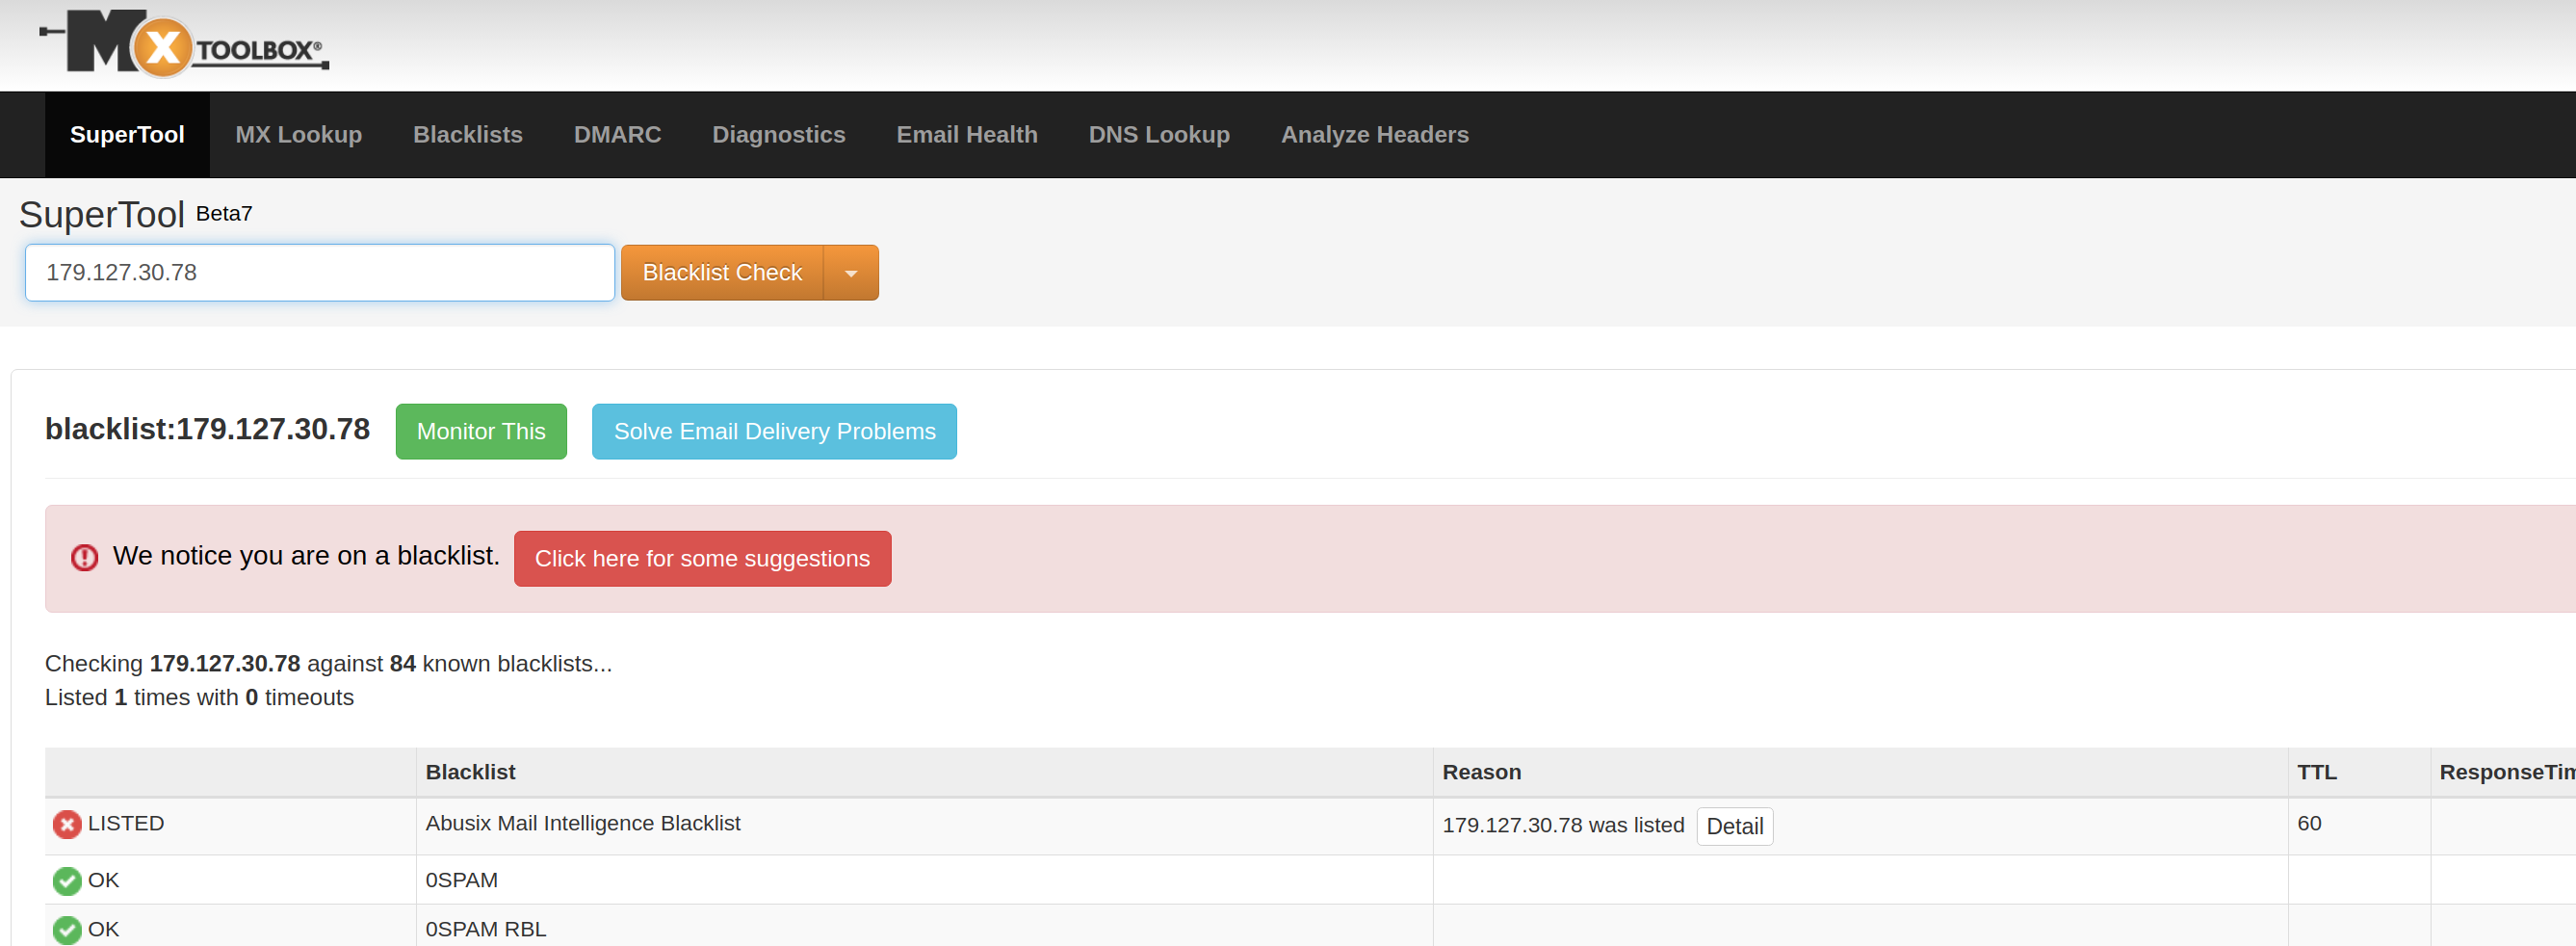This screenshot has height=946, width=2576.
Task: Select the Diagnostics tab
Action: pos(779,135)
